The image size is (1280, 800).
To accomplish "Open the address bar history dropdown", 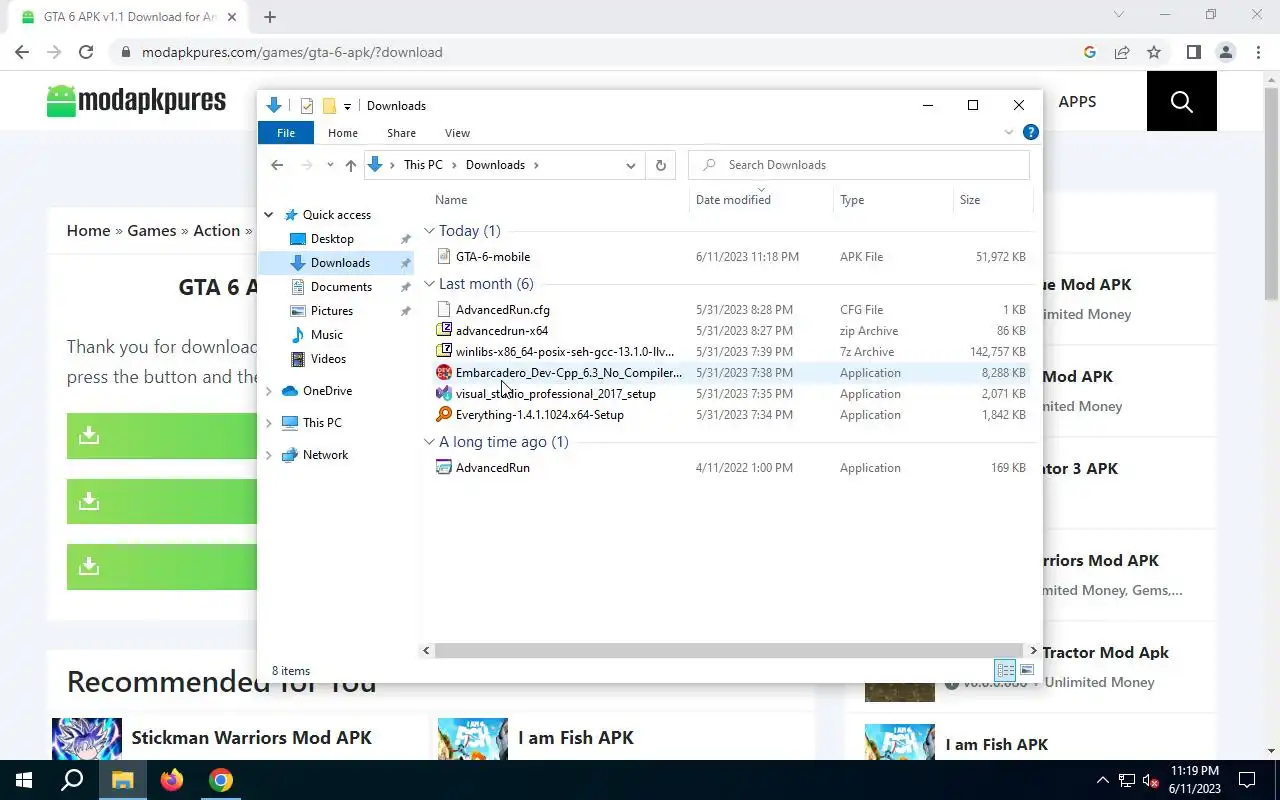I will tap(631, 165).
